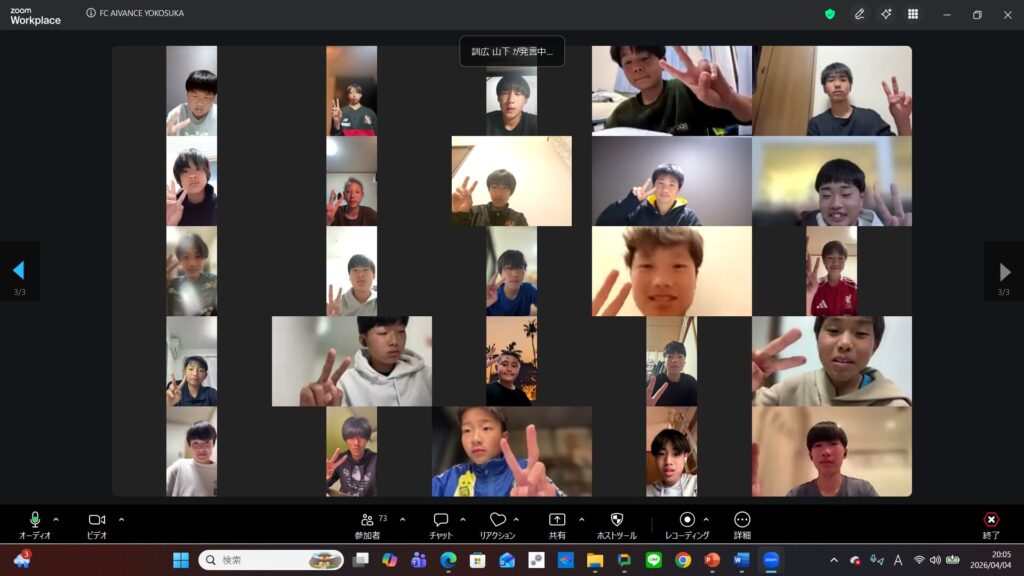
Task: Click the リアクション heart icon
Action: 497,521
